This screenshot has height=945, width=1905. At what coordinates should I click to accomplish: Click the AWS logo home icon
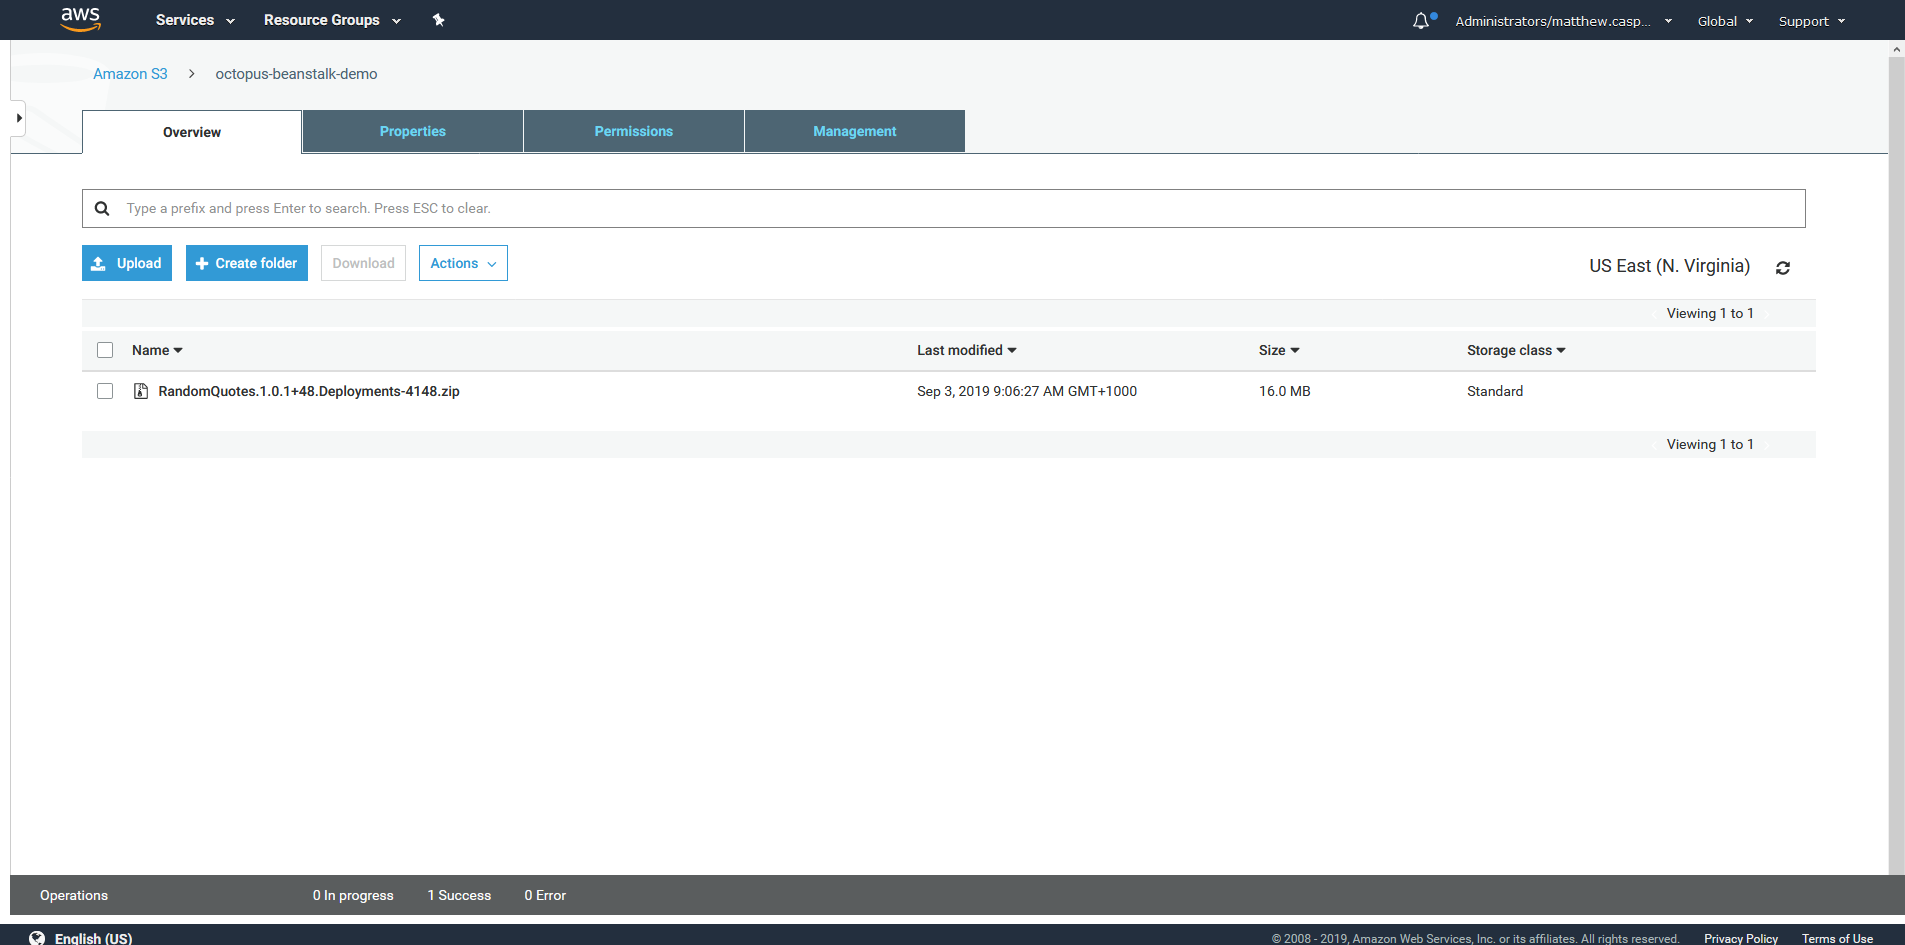tap(80, 19)
